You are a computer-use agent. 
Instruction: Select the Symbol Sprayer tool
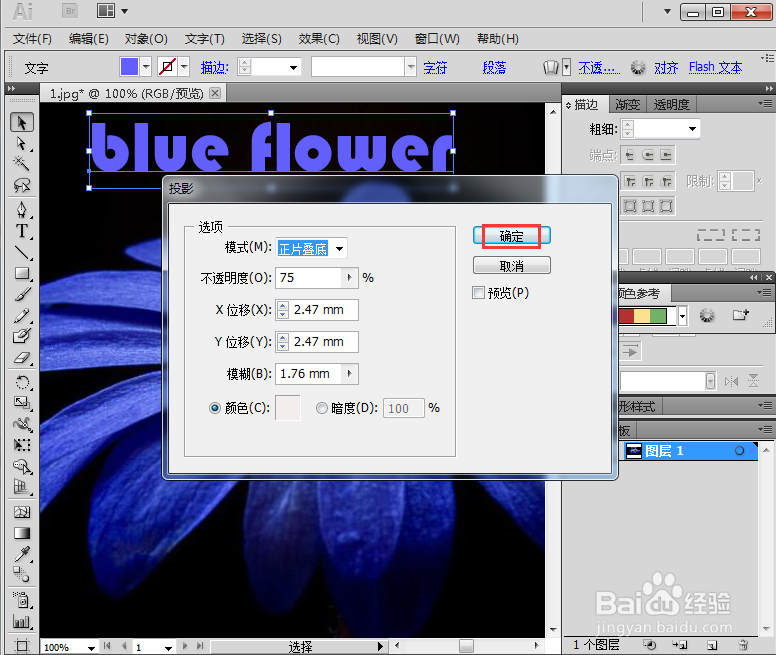[x=22, y=600]
